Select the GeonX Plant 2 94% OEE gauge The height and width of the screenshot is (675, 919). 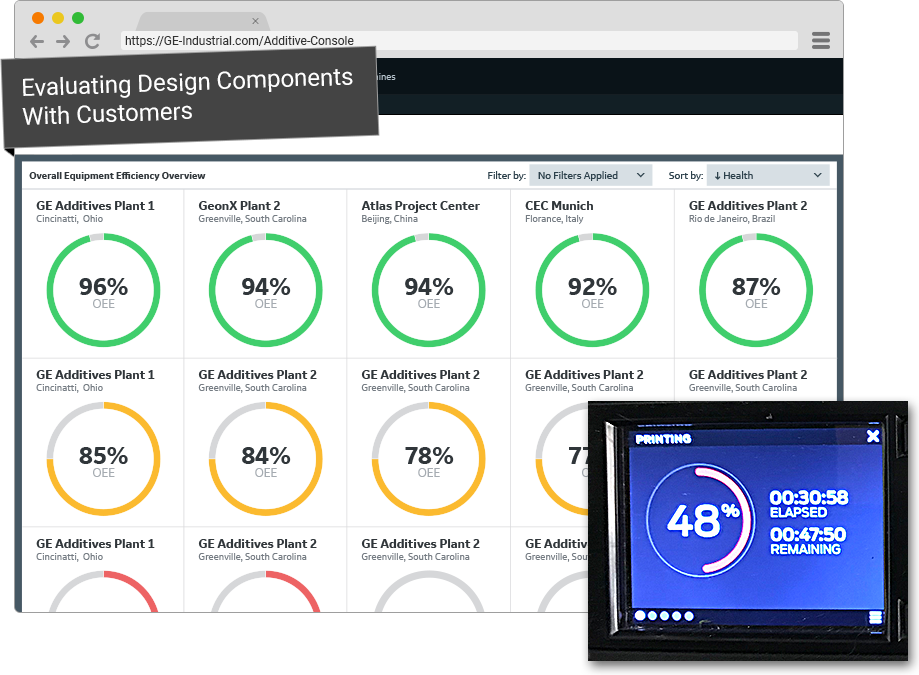point(266,290)
